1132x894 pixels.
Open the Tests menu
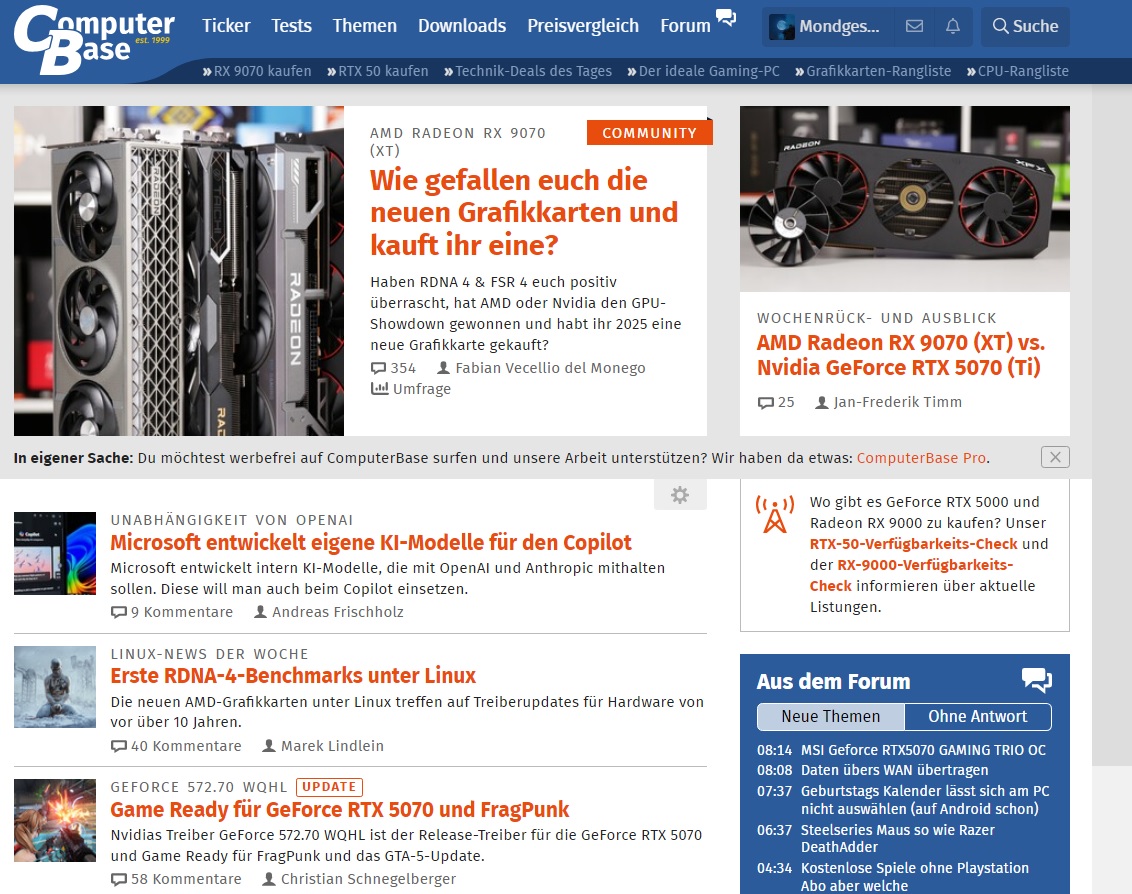pos(291,26)
